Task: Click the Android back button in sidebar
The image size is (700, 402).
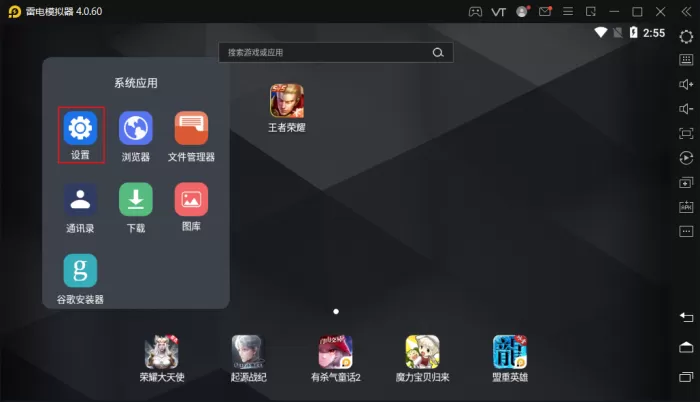Action: pyautogui.click(x=686, y=317)
